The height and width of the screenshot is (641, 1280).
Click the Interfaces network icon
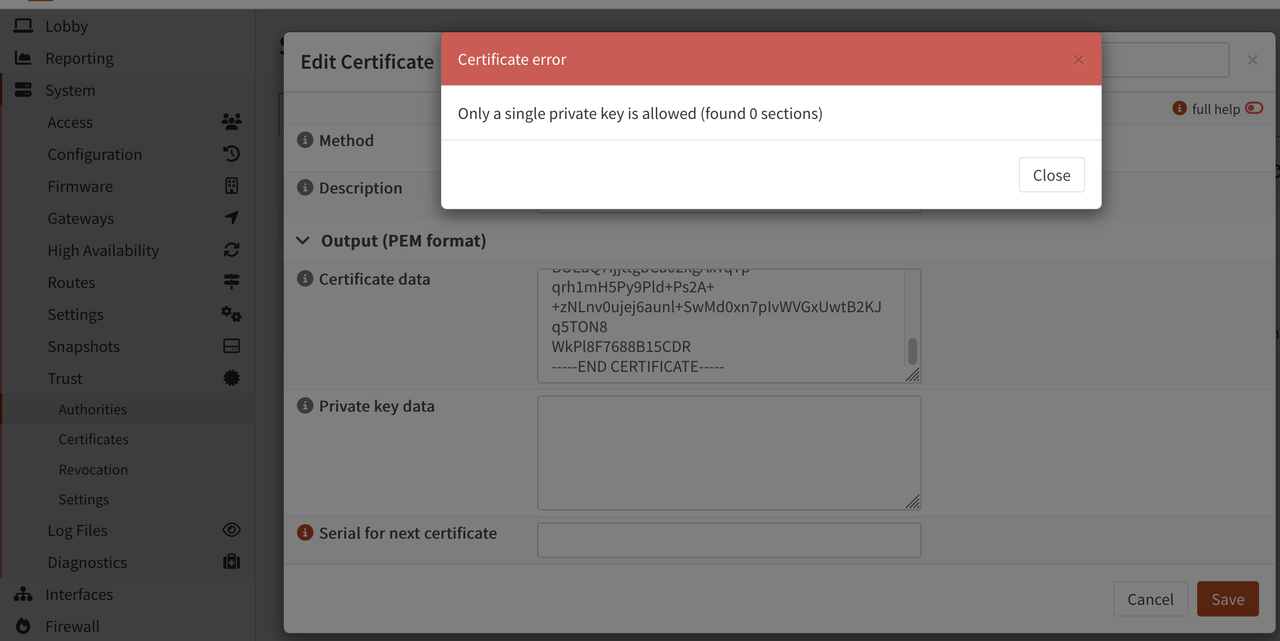pos(23,594)
